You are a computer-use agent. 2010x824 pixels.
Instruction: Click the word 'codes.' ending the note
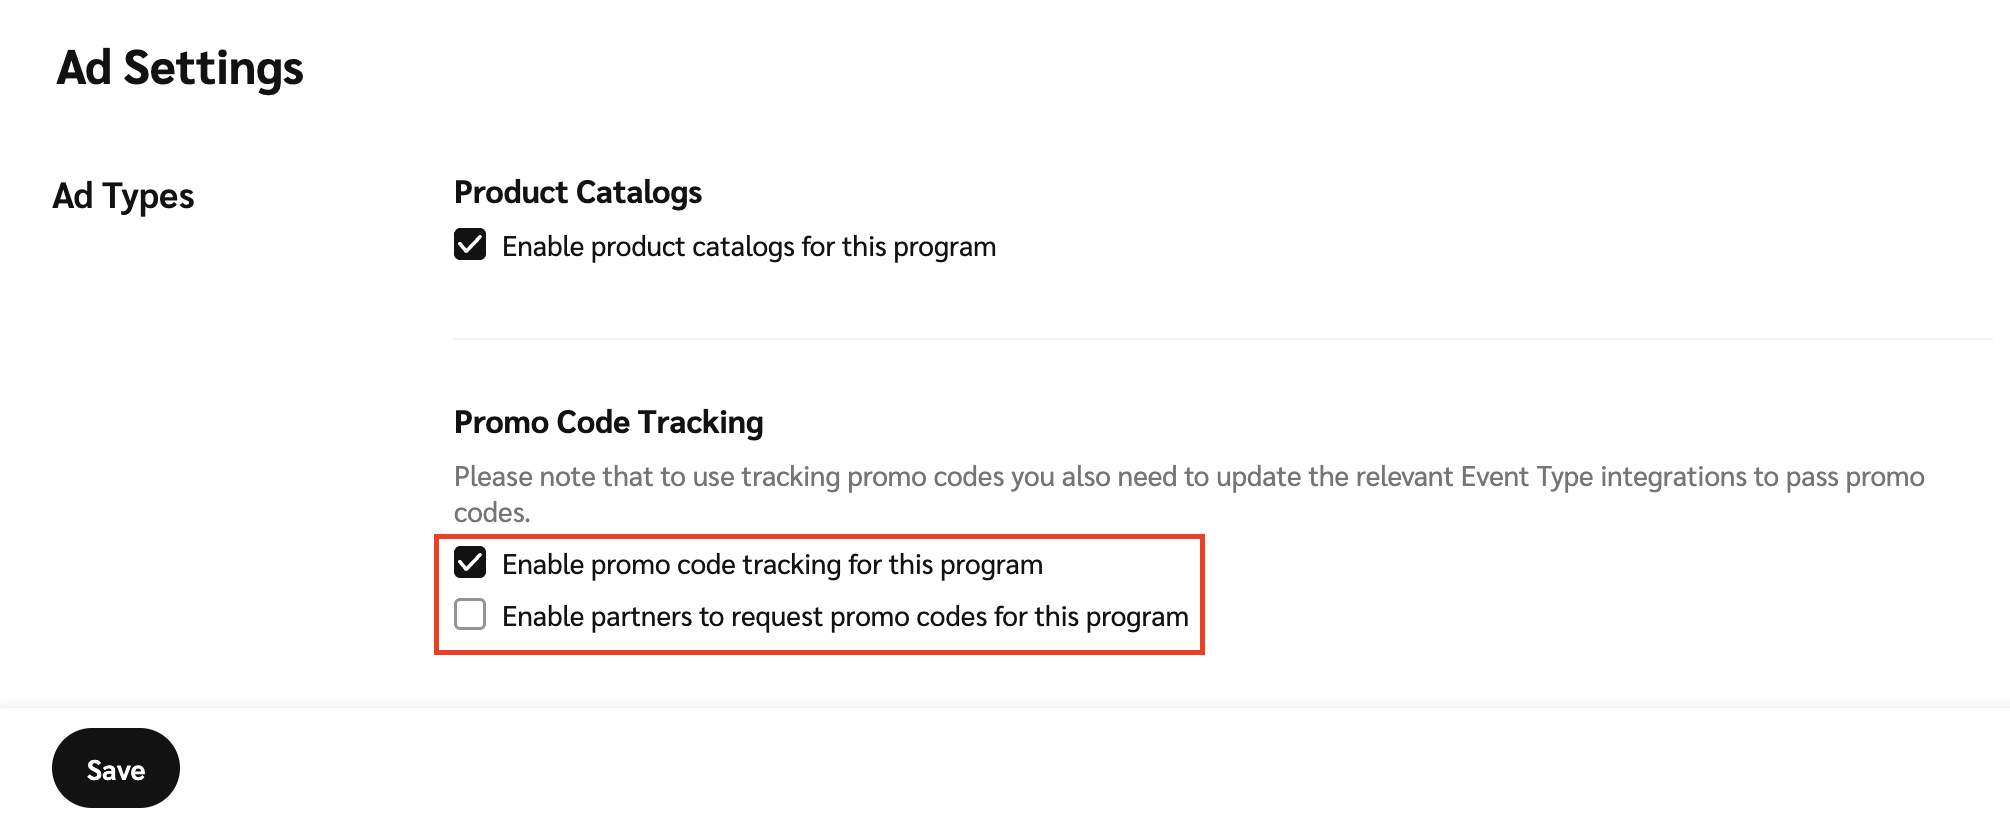pyautogui.click(x=492, y=513)
